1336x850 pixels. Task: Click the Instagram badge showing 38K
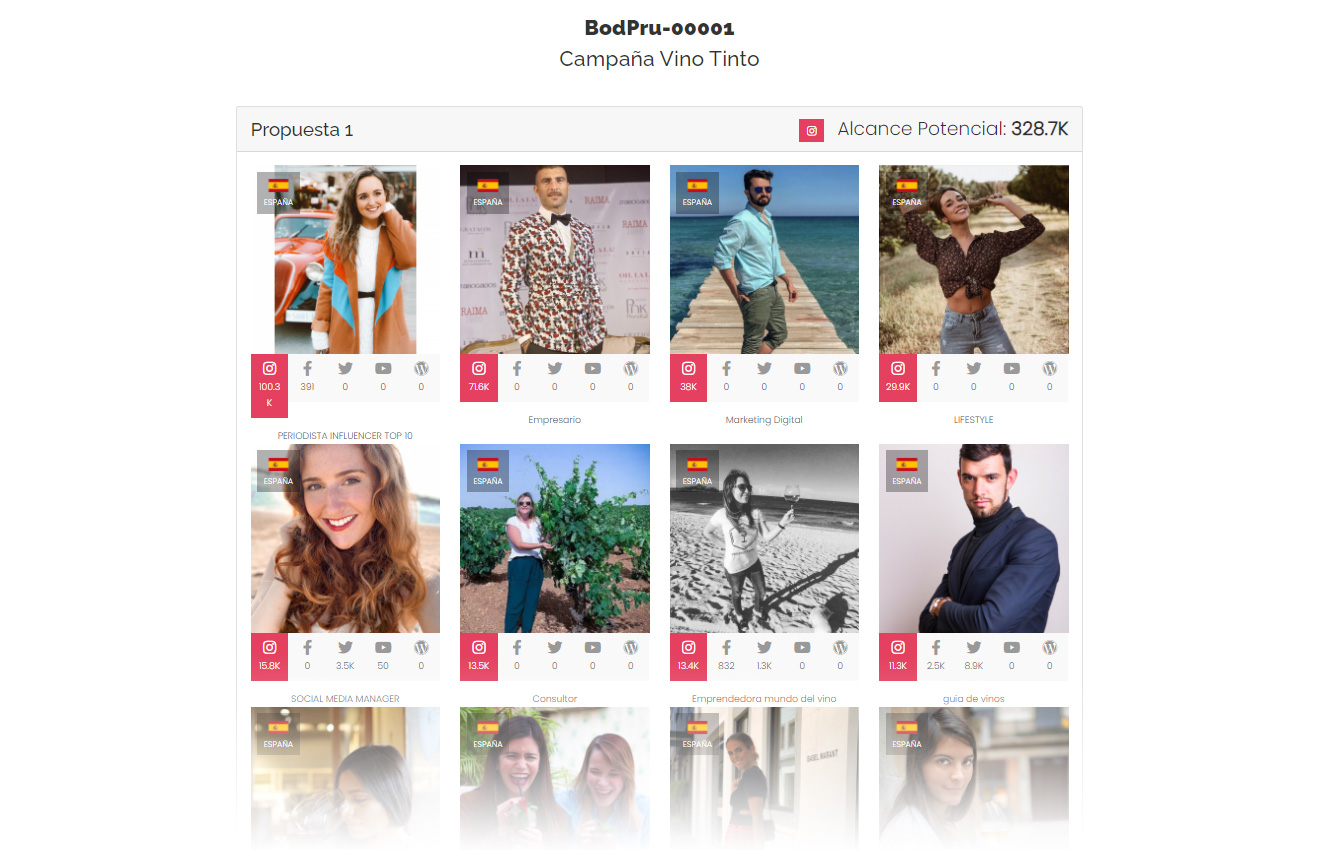688,378
